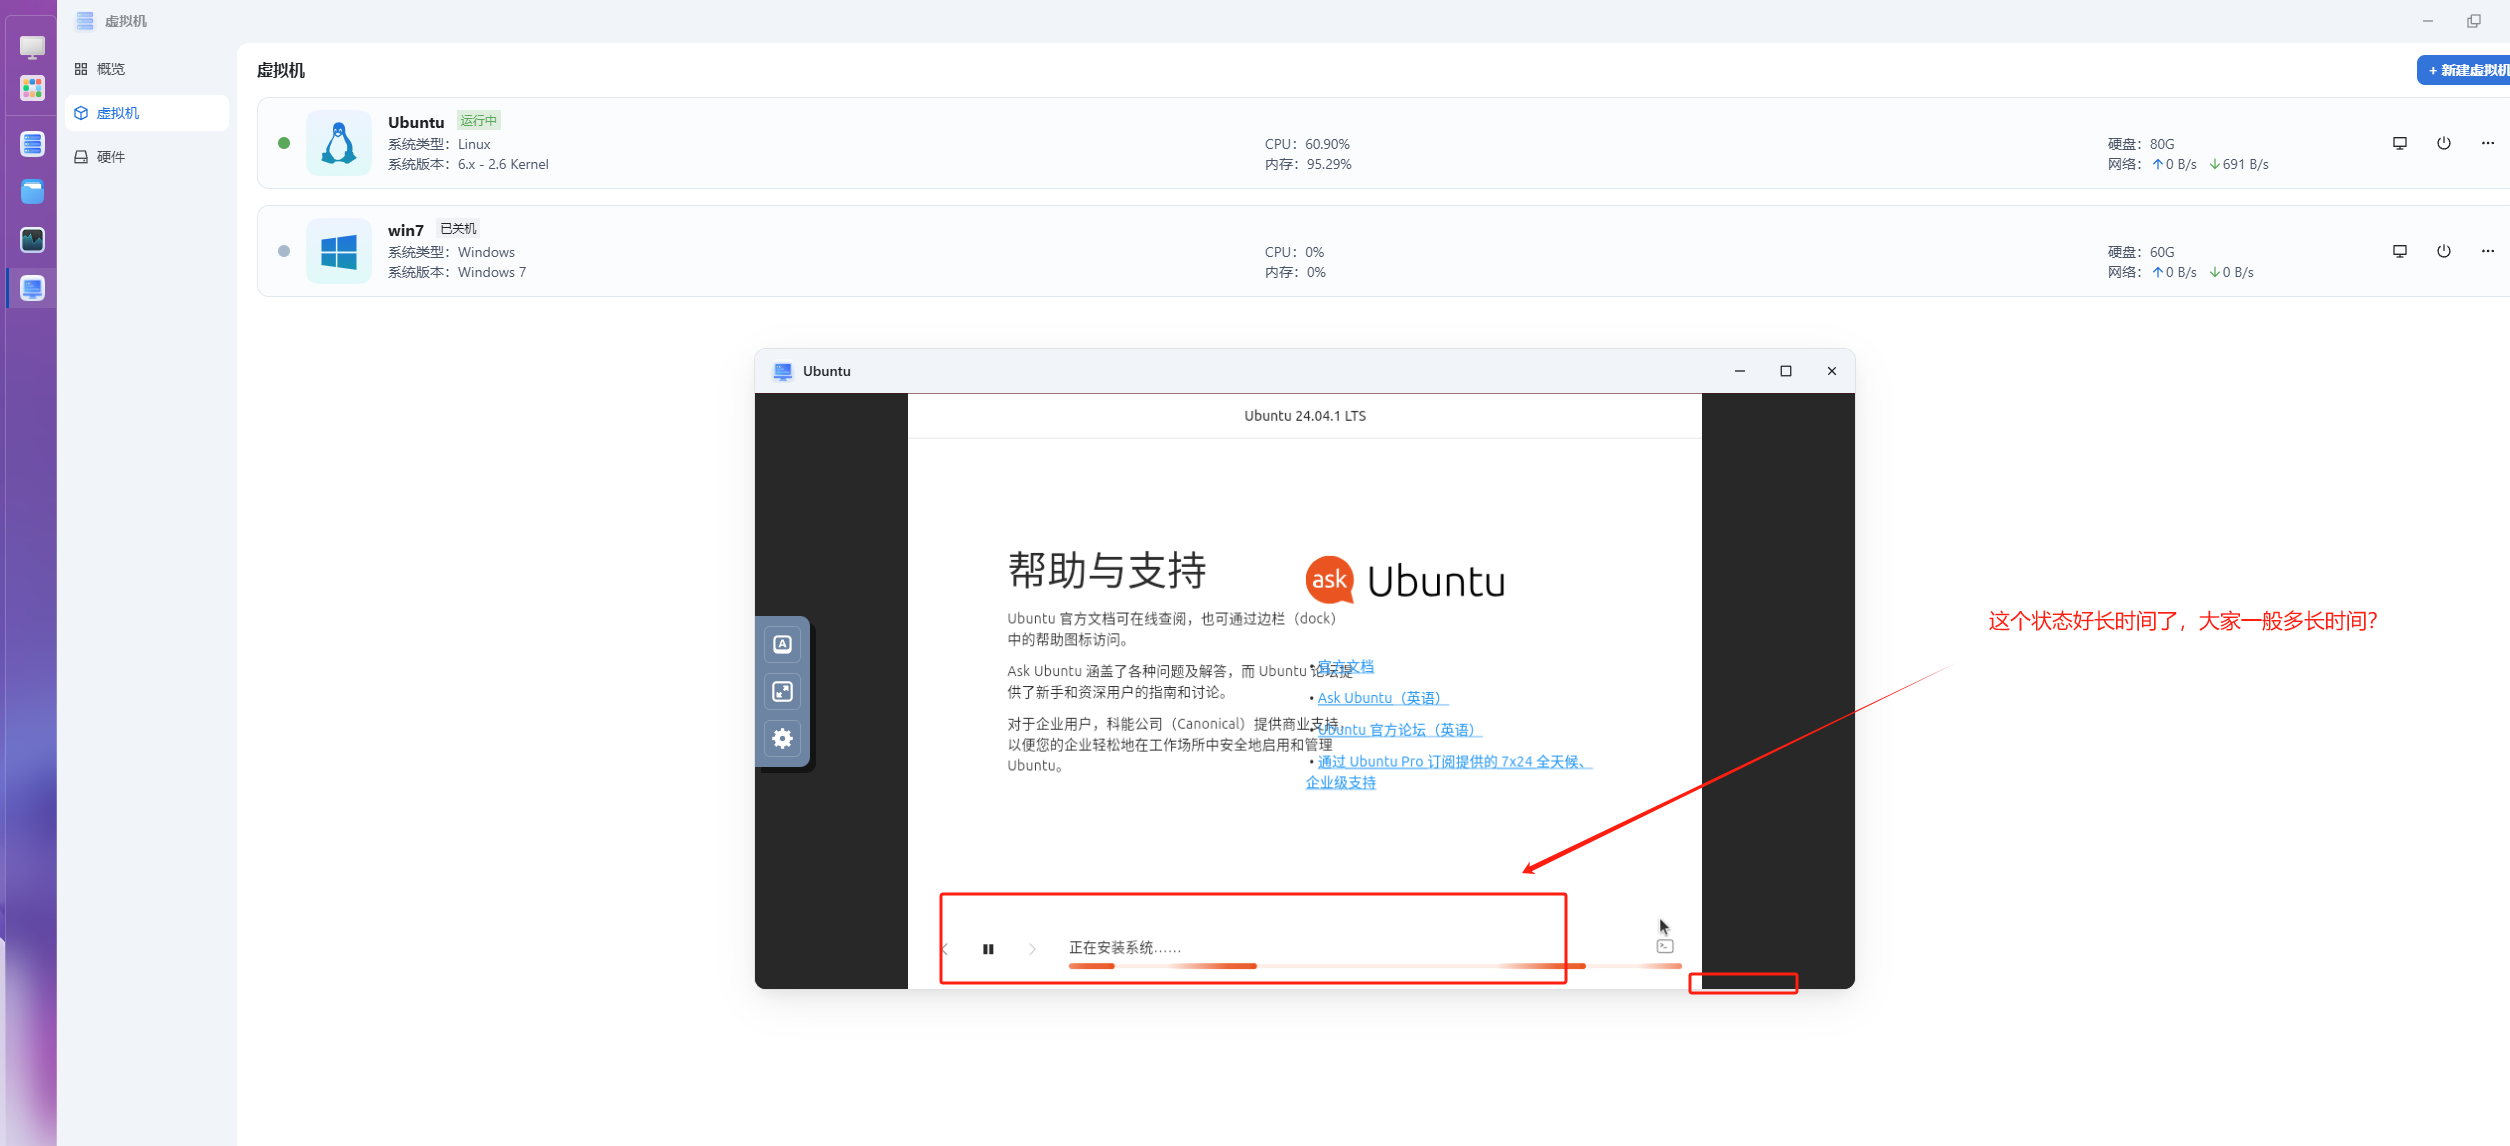Minimize the Ubuntu console window
The height and width of the screenshot is (1146, 2510).
(x=1740, y=371)
